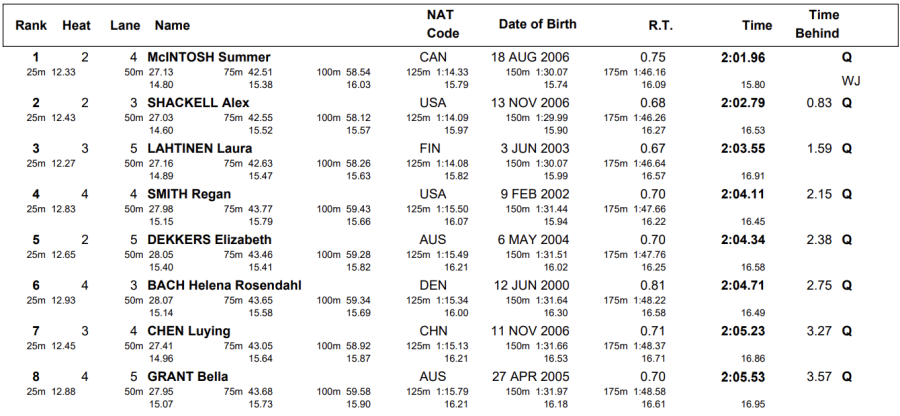
Task: Select the Date of Birth header
Action: pyautogui.click(x=537, y=24)
